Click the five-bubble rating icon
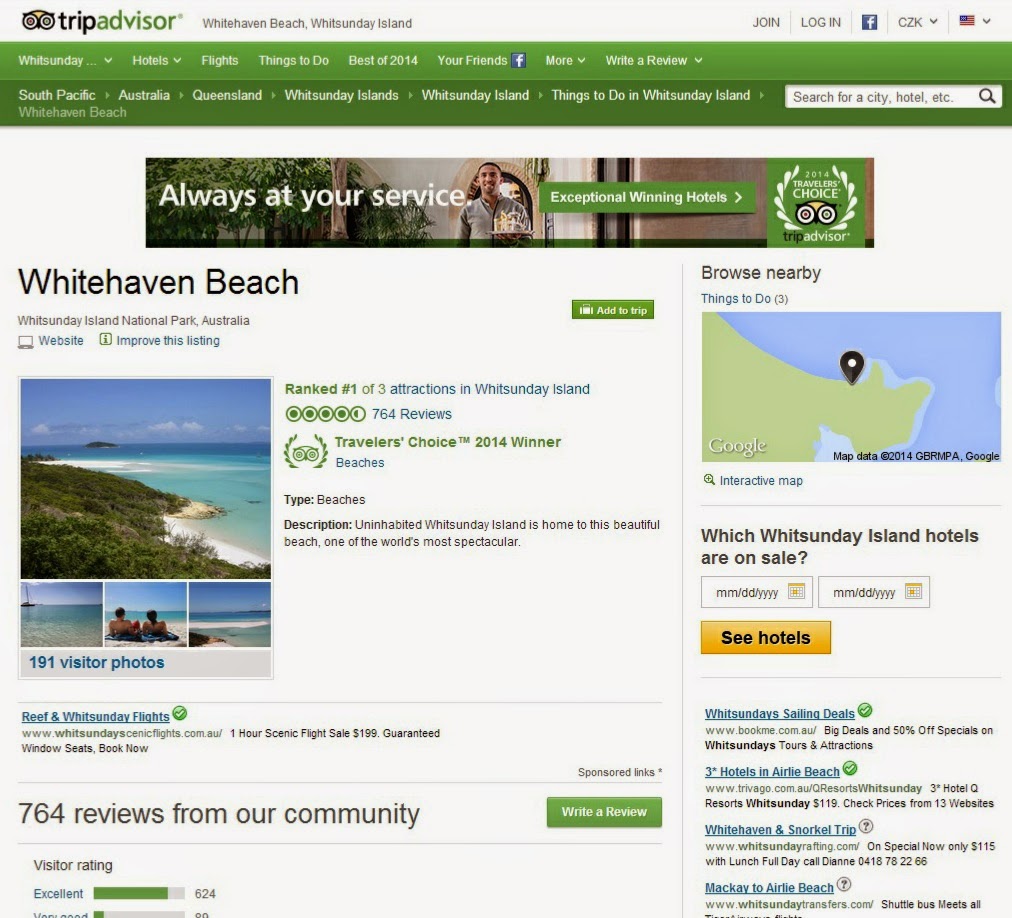 (x=325, y=414)
